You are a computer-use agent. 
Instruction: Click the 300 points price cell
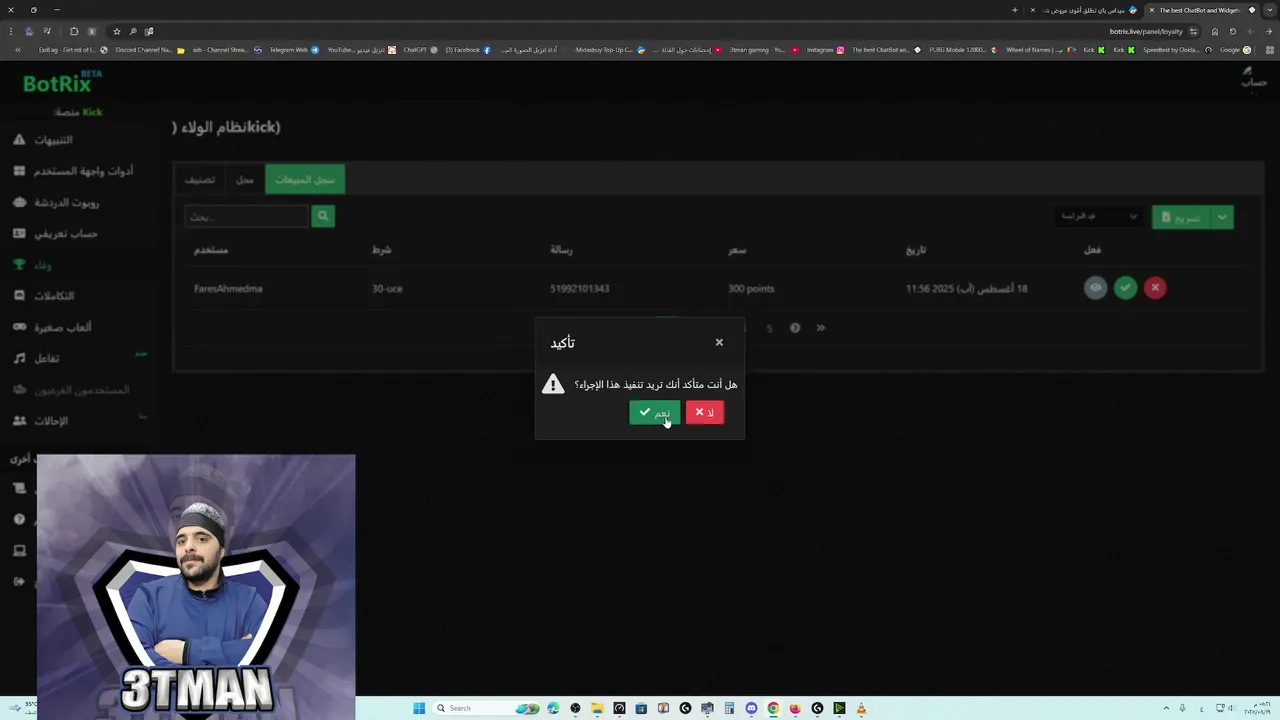[751, 289]
